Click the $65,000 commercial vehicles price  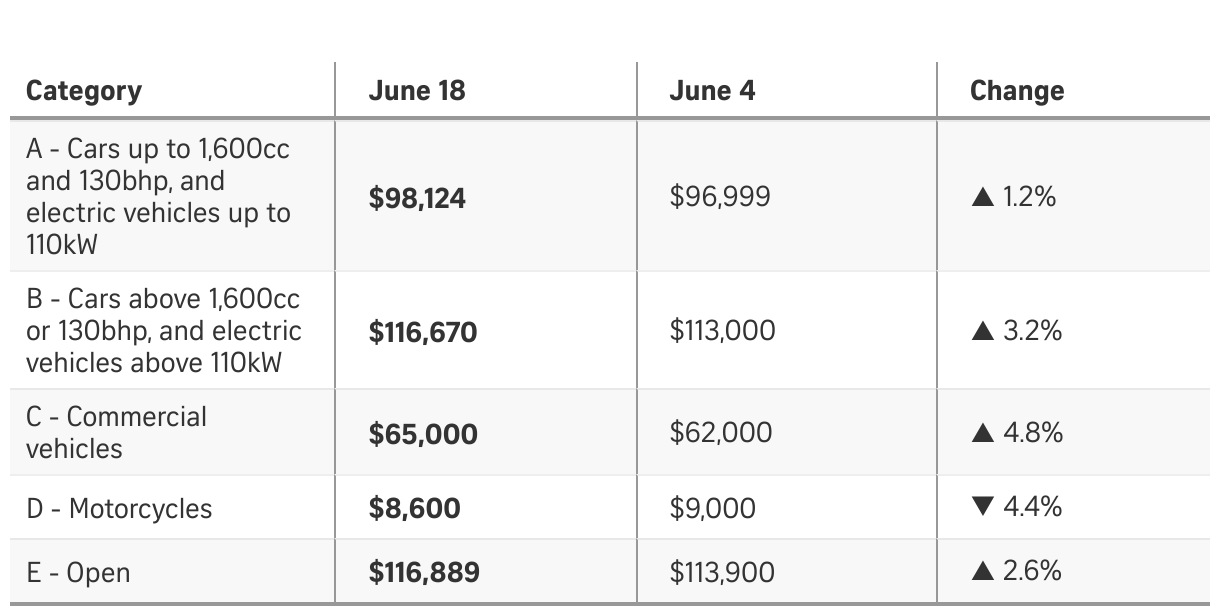click(x=423, y=434)
